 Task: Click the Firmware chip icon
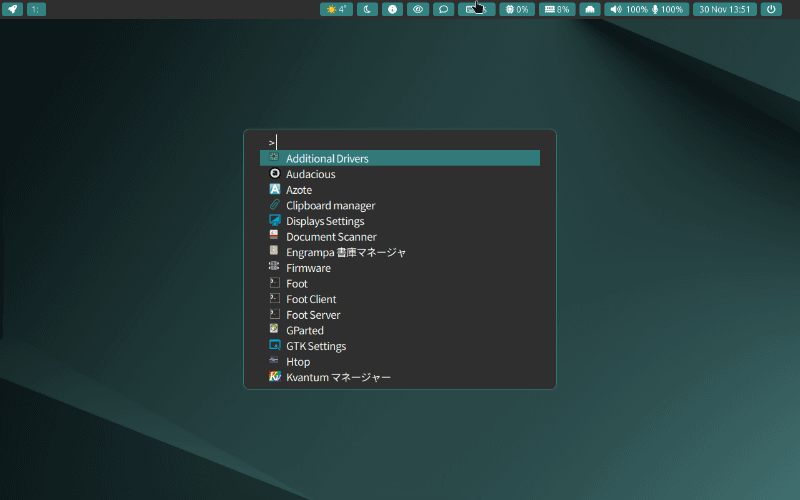pyautogui.click(x=274, y=266)
